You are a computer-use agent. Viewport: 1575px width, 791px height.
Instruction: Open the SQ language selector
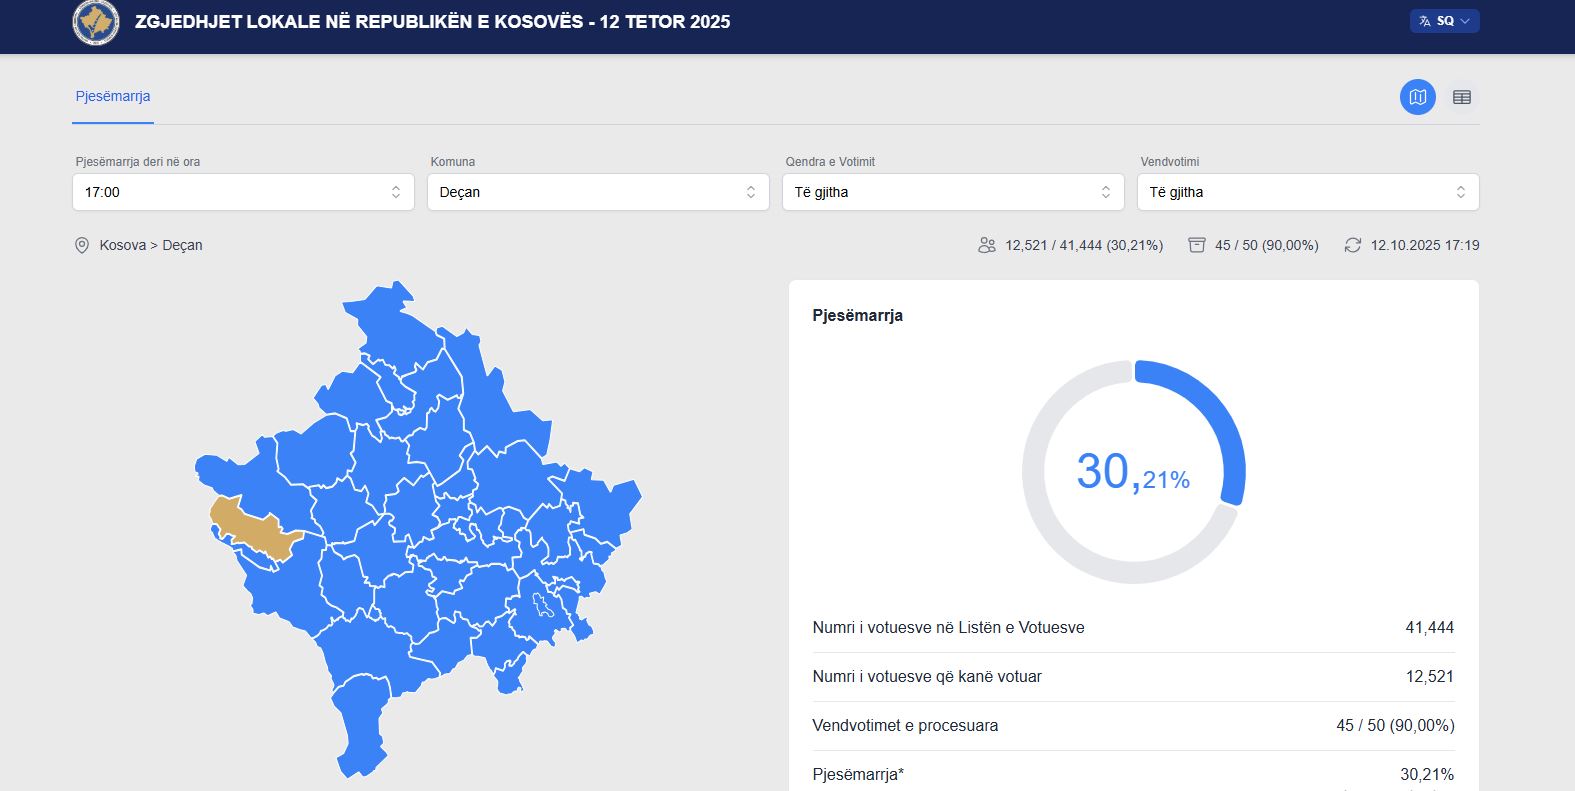click(x=1445, y=21)
